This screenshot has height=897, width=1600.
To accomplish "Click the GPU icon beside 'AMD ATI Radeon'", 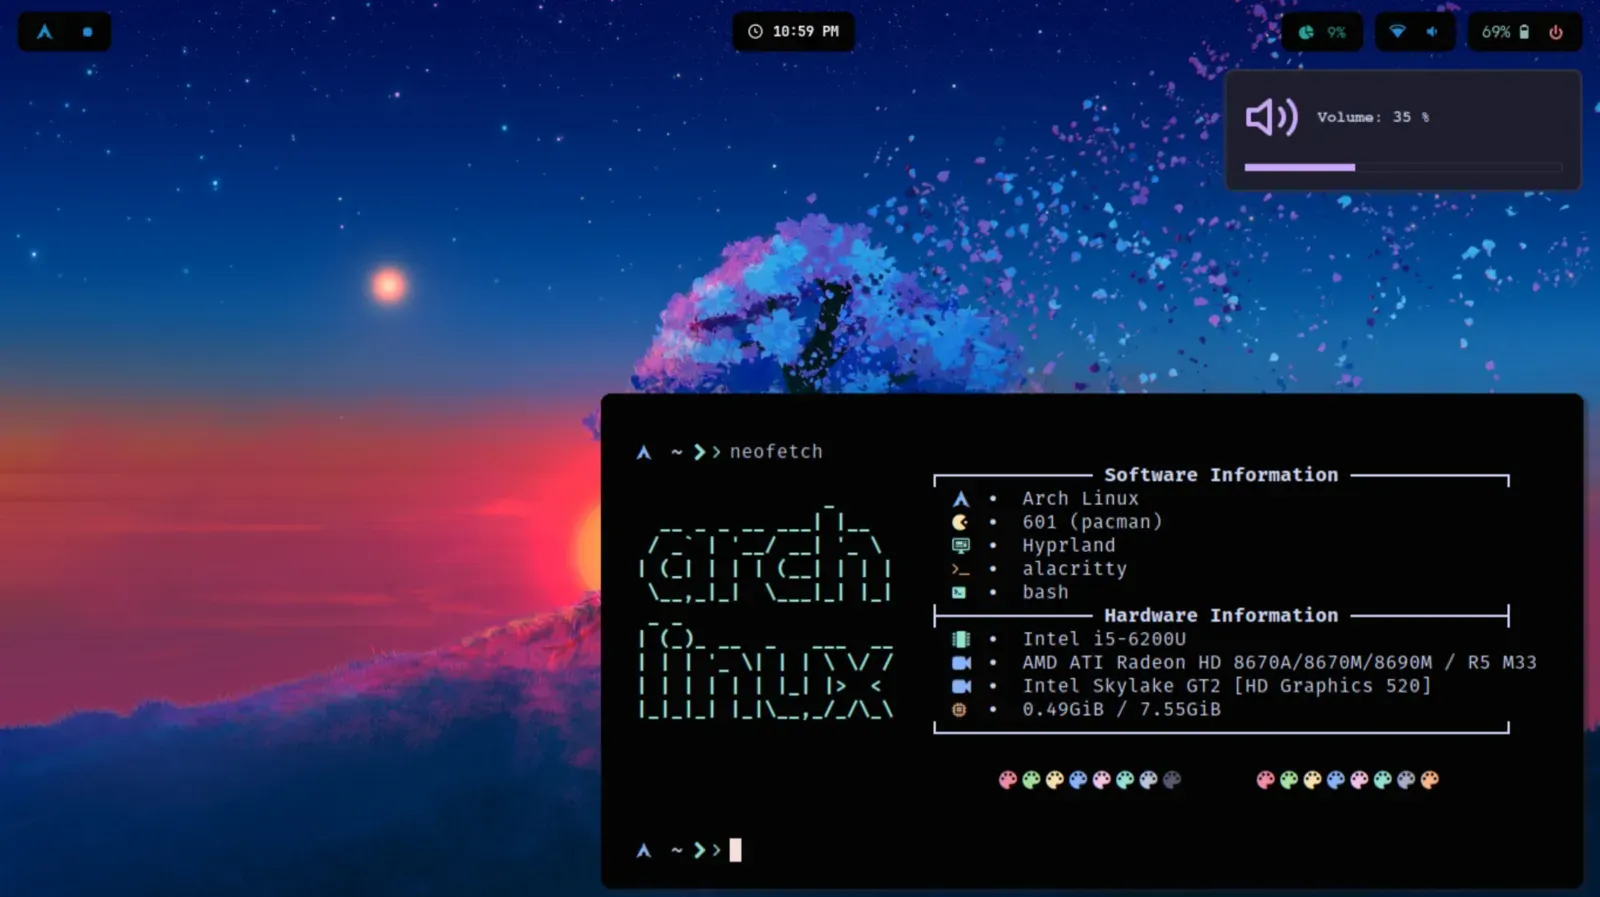I will (961, 662).
